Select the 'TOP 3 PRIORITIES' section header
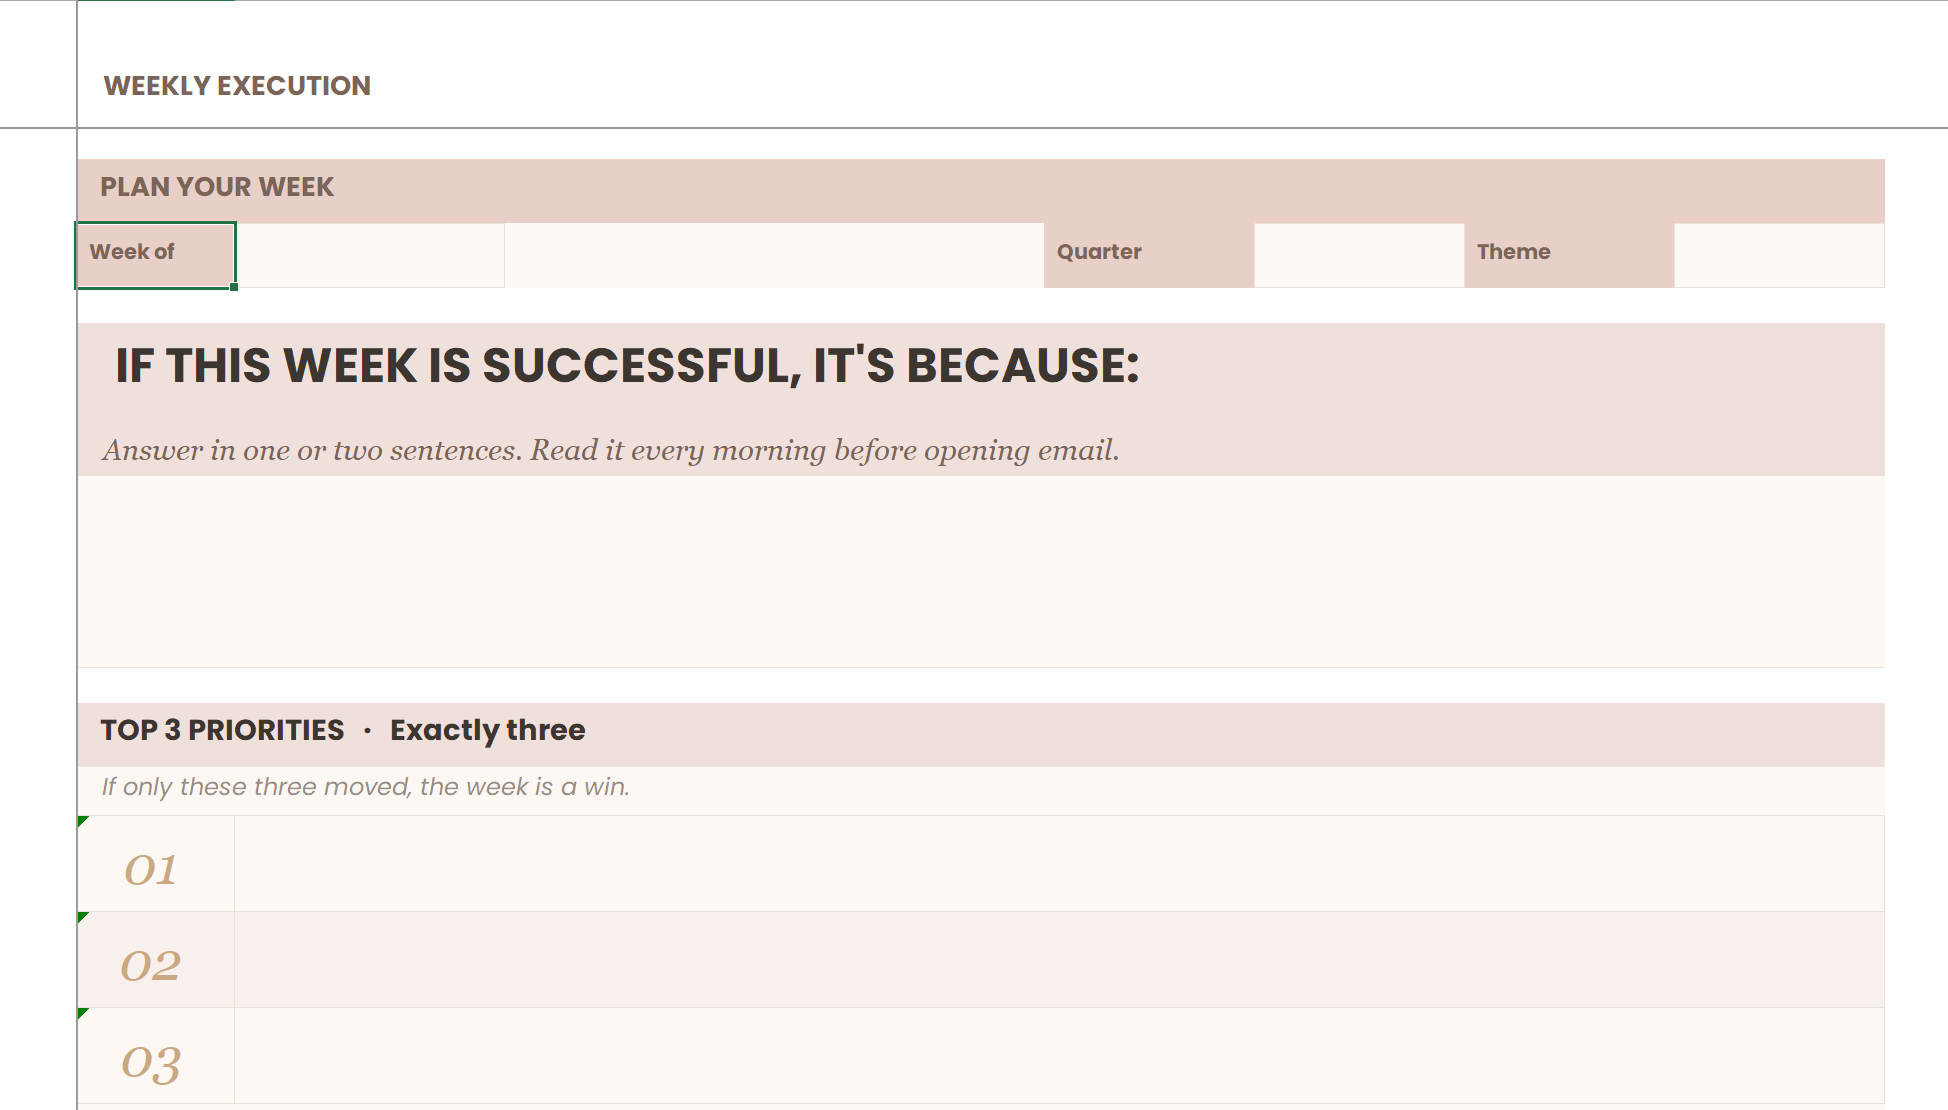This screenshot has height=1110, width=1948. click(x=342, y=731)
